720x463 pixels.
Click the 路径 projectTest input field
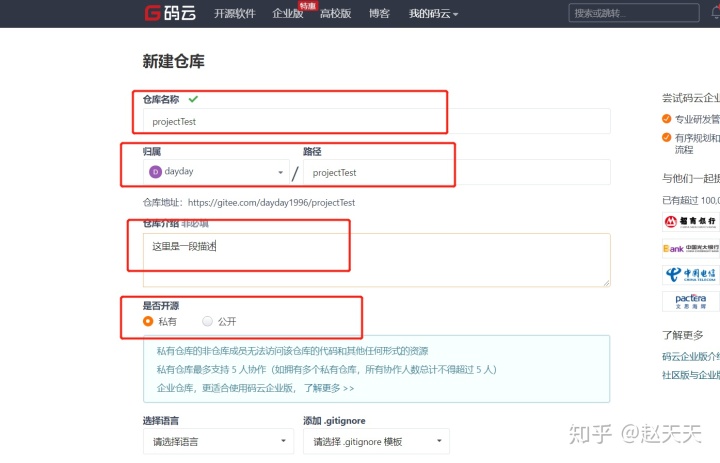click(456, 172)
